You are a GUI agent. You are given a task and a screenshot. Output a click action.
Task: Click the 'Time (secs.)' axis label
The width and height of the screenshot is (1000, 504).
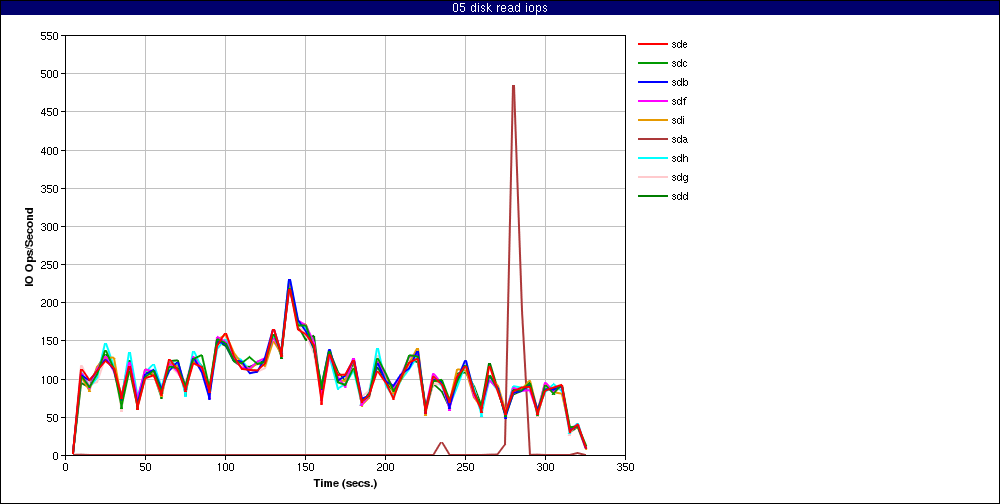(x=345, y=483)
